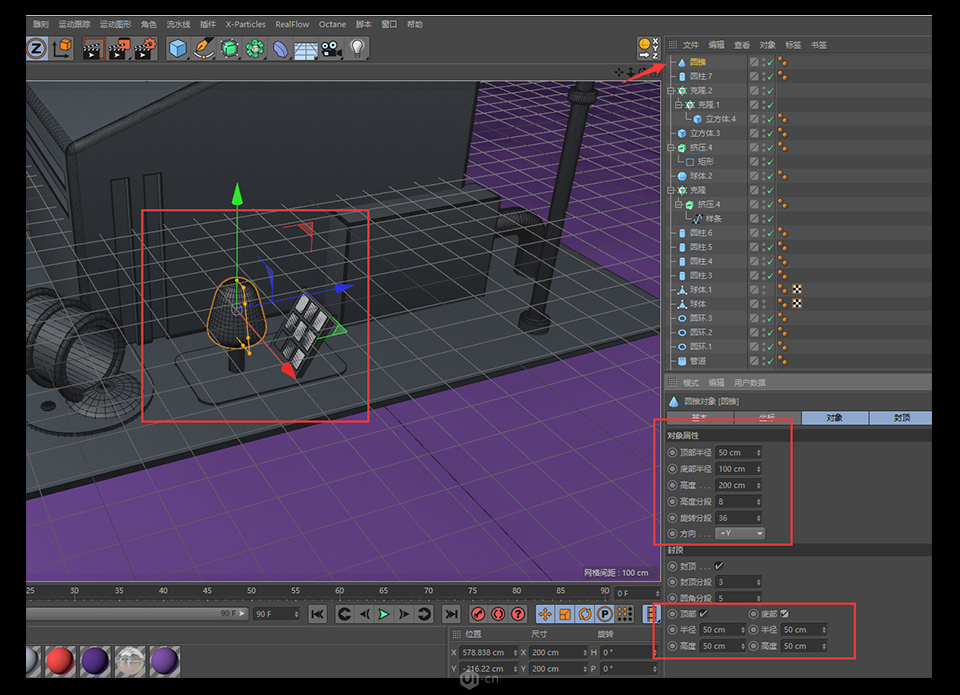Select the subdivision surface generator icon

pyautogui.click(x=228, y=48)
